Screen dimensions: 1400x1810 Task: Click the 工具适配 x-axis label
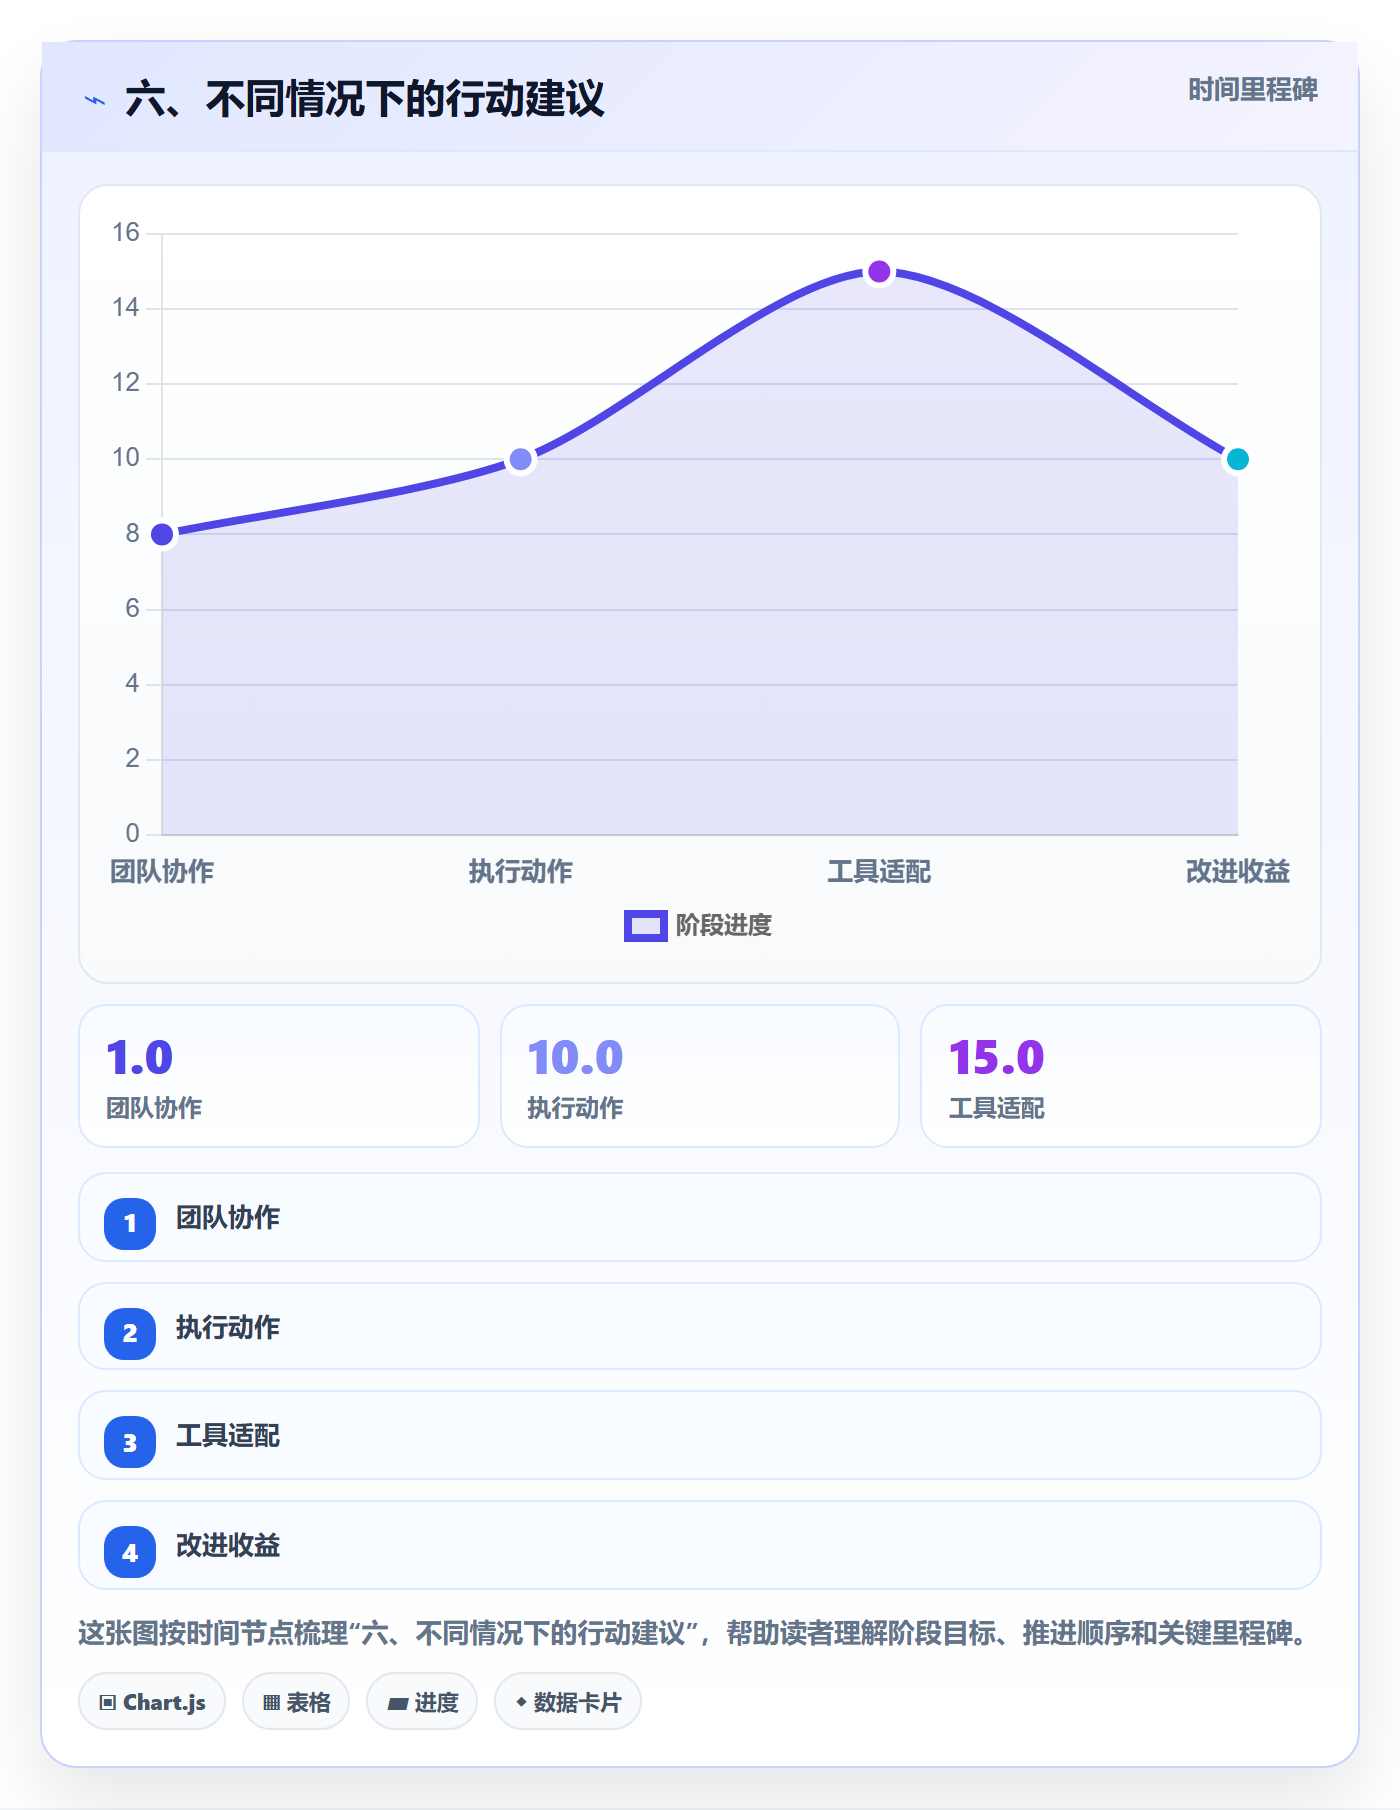click(879, 872)
